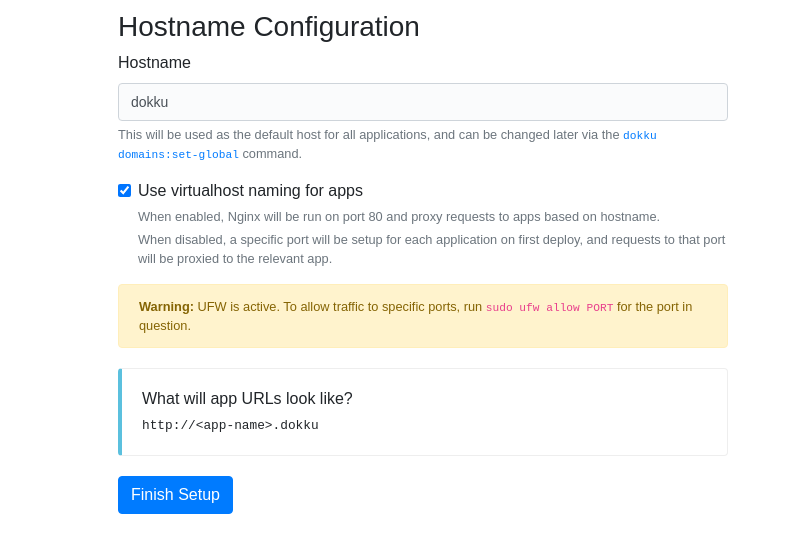792x557 pixels.
Task: Click the word "question." in the yellow warning box
Action: tap(165, 326)
